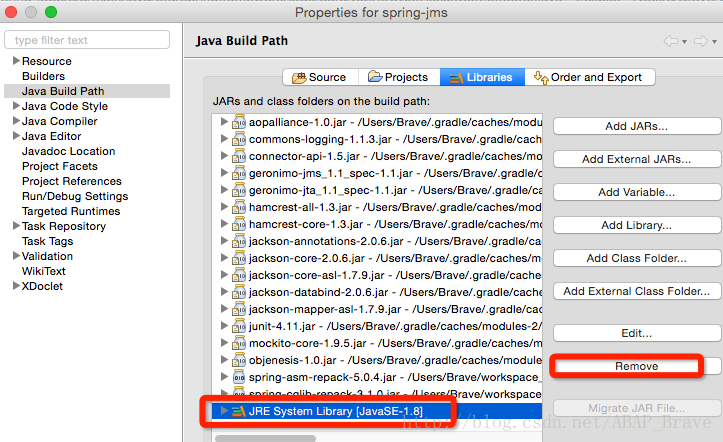Viewport: 723px width, 442px height.
Task: Click Add External Class Folder... button
Action: 636,291
